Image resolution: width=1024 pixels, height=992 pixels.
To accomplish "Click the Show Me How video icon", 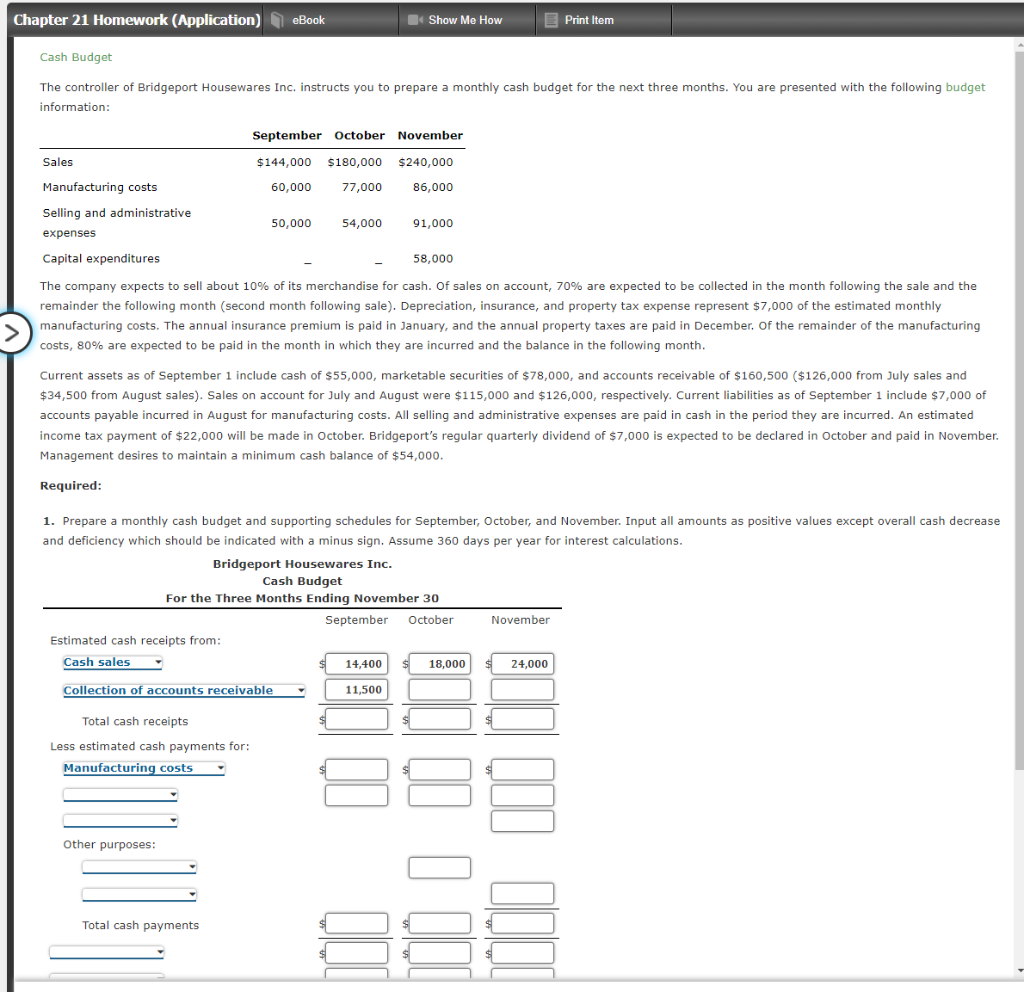I will 415,20.
